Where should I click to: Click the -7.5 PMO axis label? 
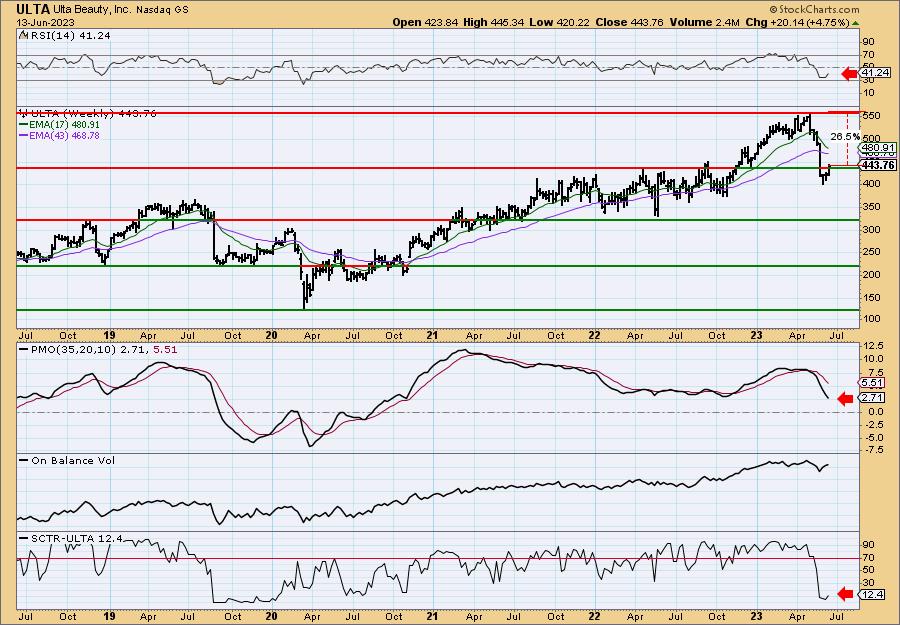pos(873,451)
